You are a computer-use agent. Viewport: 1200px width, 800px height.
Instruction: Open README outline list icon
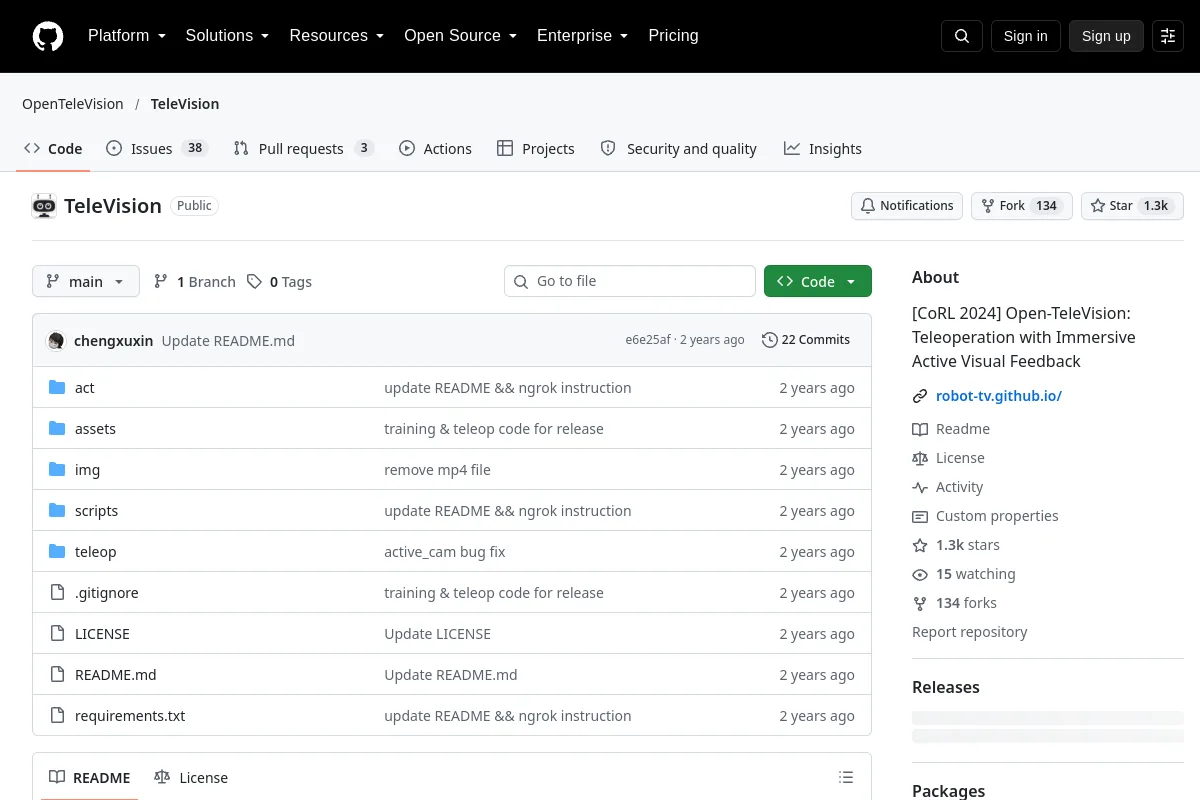846,777
